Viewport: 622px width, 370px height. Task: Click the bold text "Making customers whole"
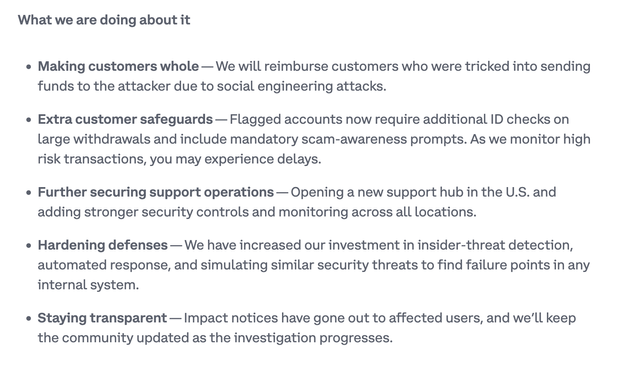pyautogui.click(x=118, y=66)
